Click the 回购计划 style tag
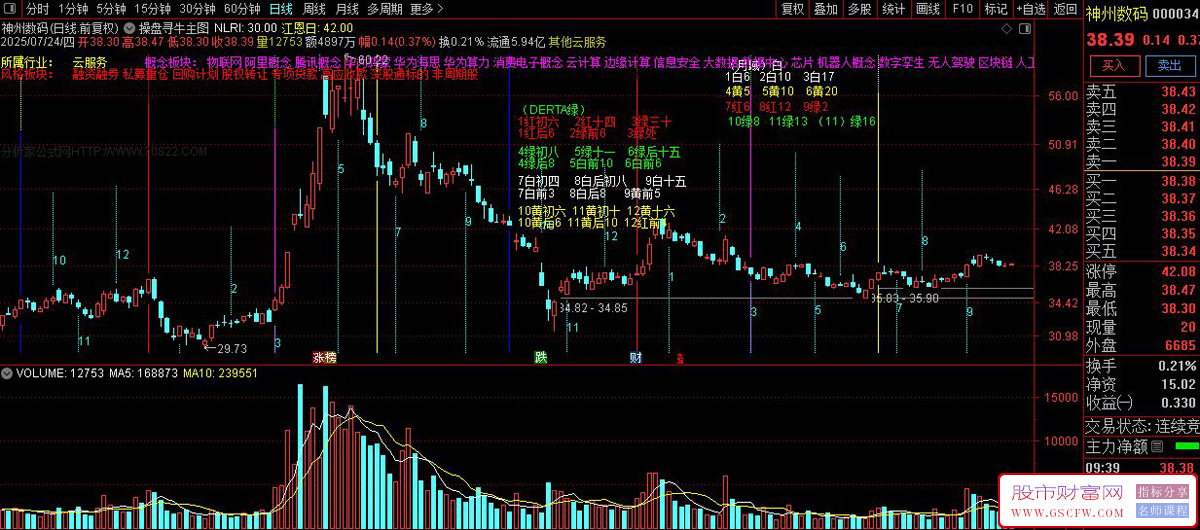 (x=194, y=74)
